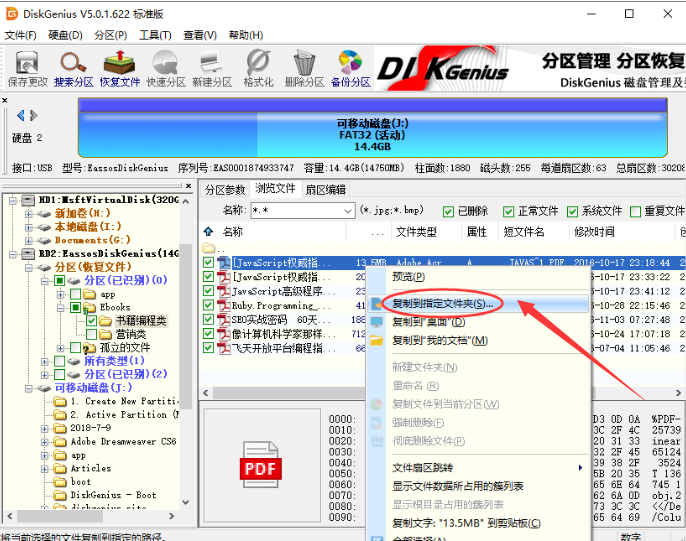The image size is (686, 541).
Task: Click the 新建分区 (New Partition) icon
Action: [211, 67]
